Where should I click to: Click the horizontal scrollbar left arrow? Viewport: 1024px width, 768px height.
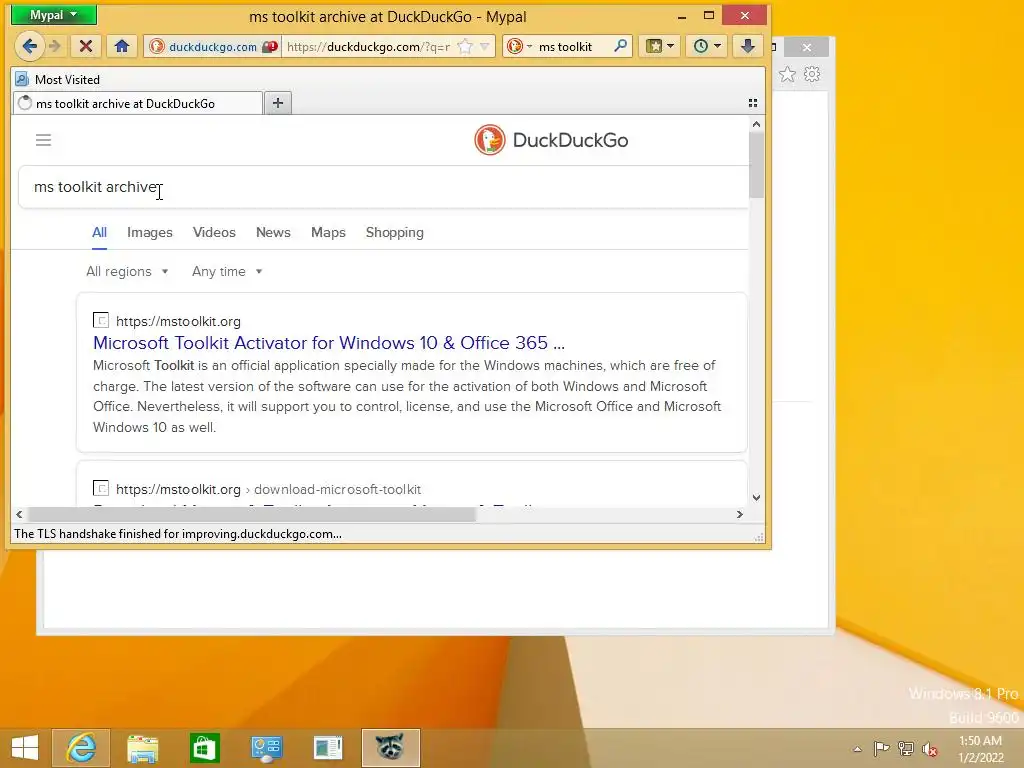click(19, 515)
